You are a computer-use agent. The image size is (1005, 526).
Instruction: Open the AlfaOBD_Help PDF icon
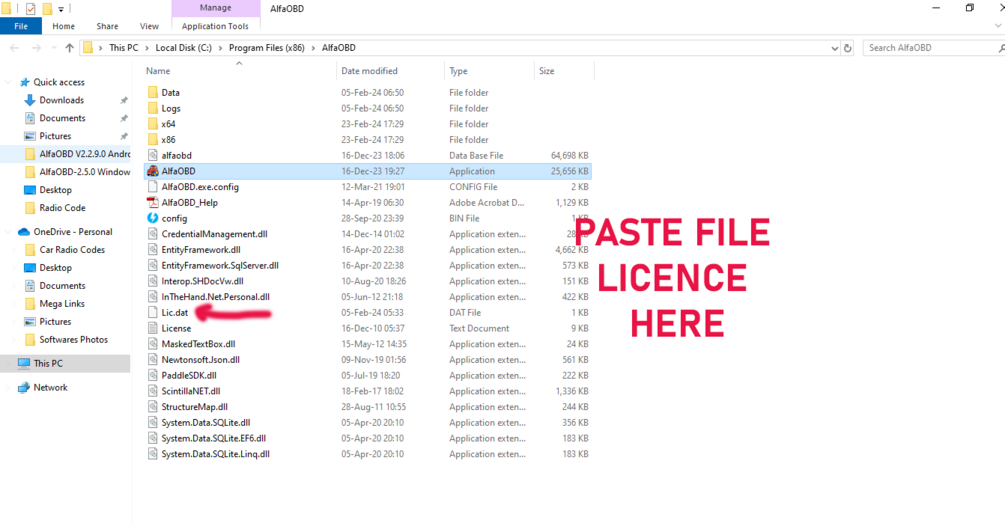pos(153,202)
